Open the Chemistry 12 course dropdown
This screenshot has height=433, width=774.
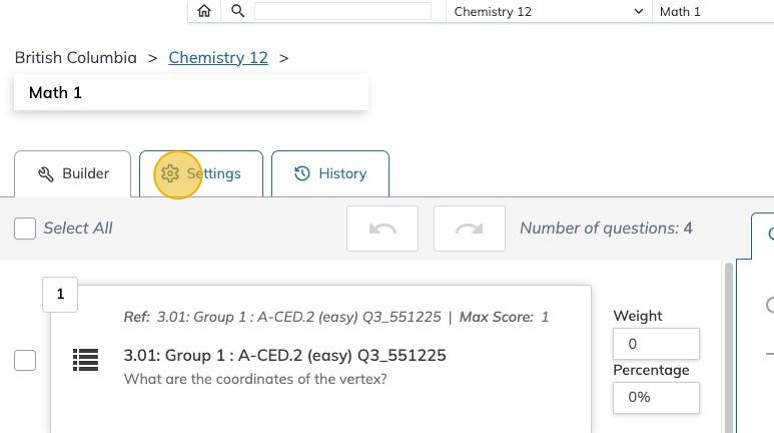(x=548, y=11)
